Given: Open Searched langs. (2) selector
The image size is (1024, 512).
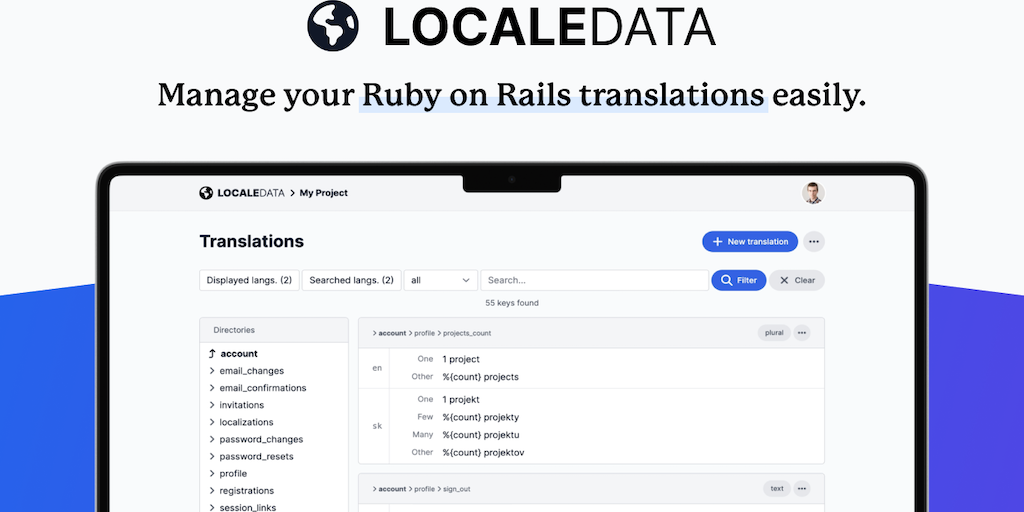Looking at the screenshot, I should click(x=351, y=280).
